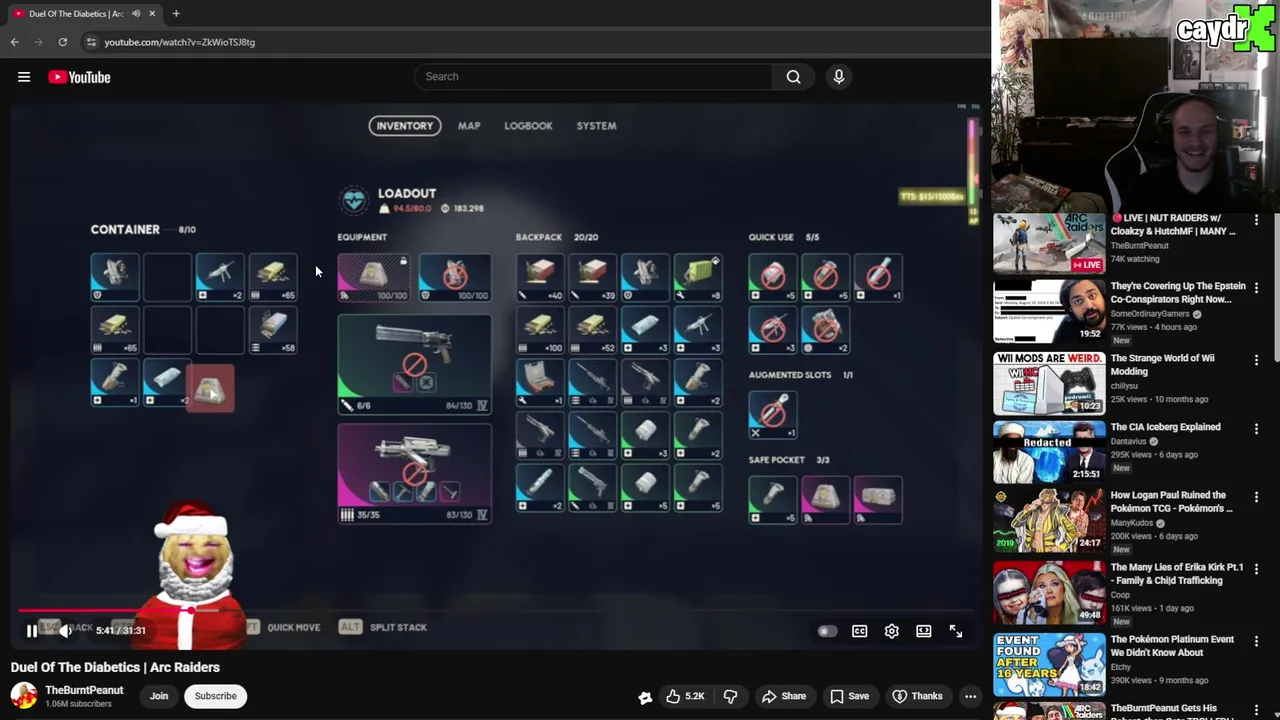View site information icon in address bar
1280x720 pixels.
pos(91,42)
